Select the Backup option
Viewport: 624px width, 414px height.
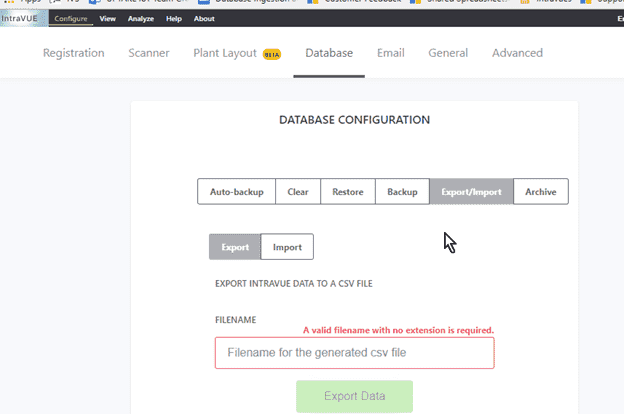pos(402,191)
